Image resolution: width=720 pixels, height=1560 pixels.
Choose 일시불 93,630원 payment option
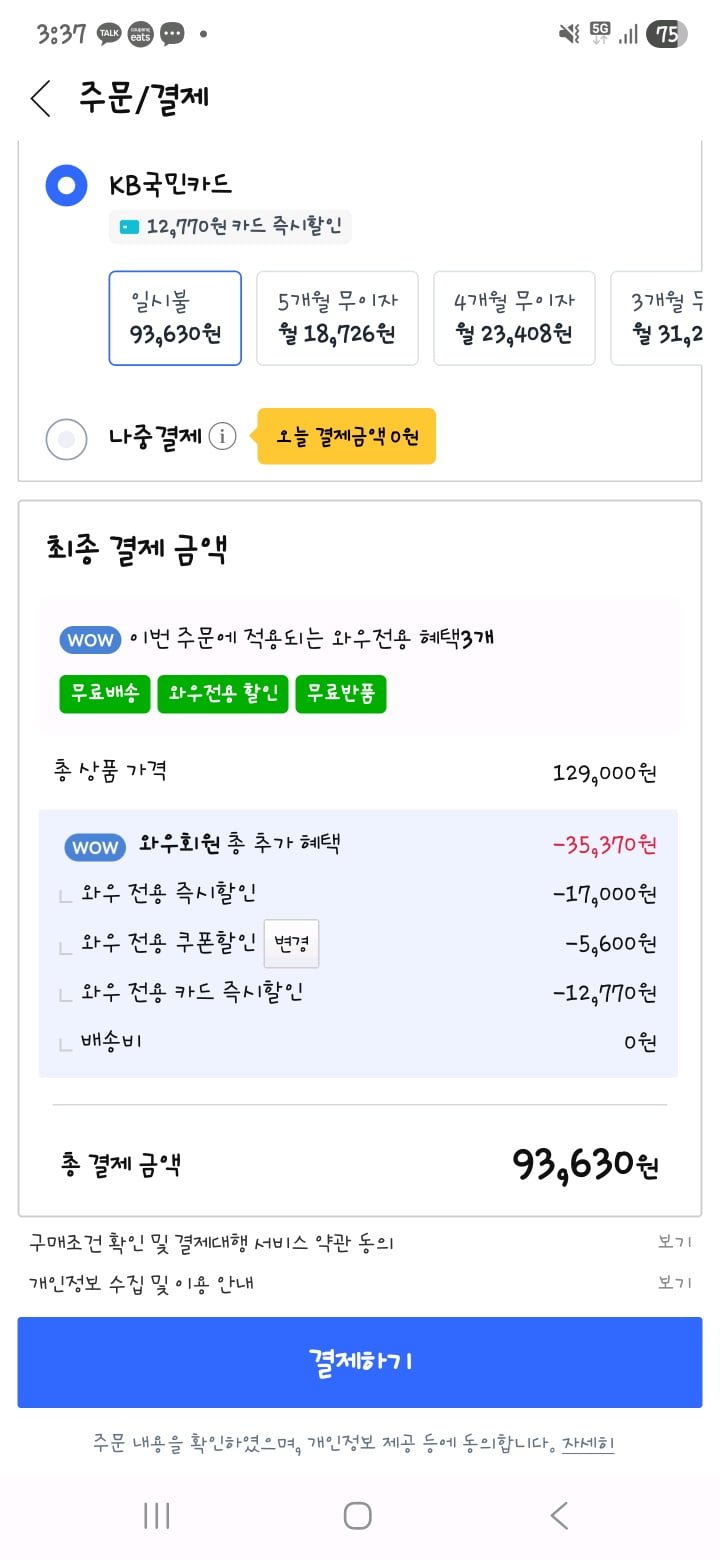[x=175, y=318]
